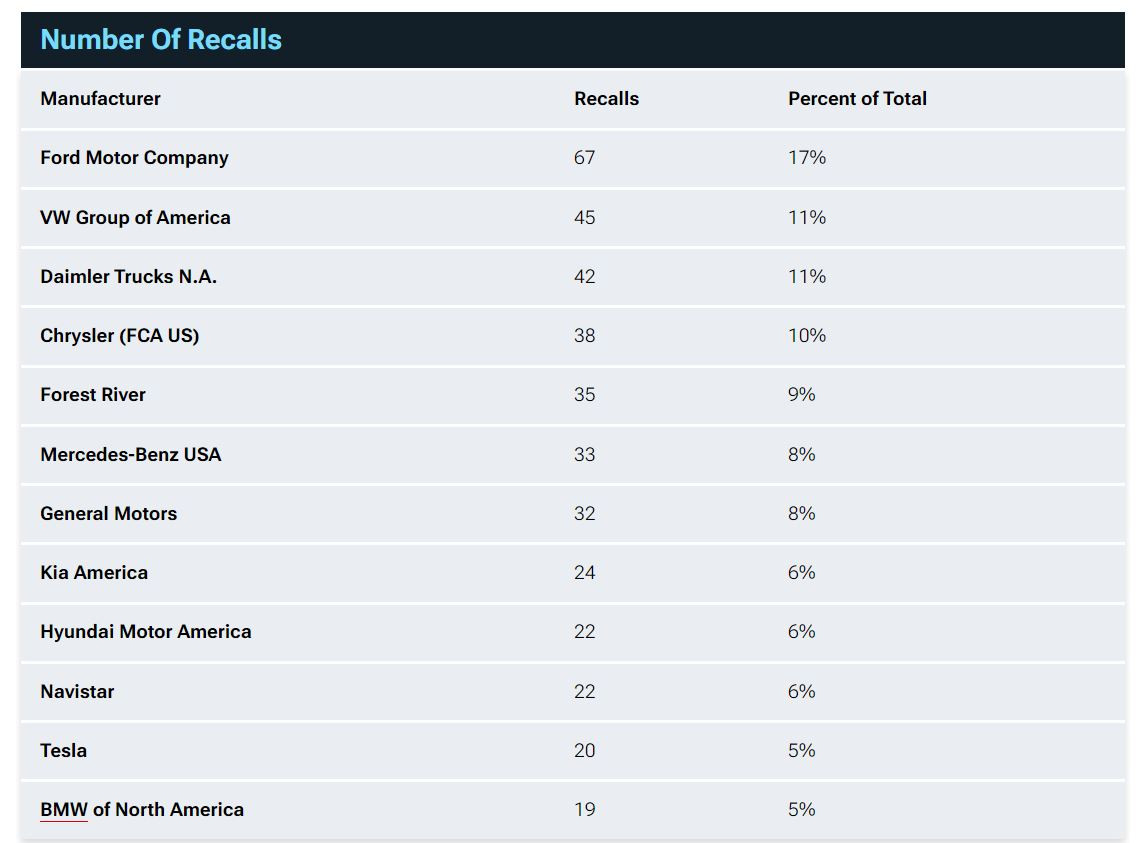
Task: Click the Percent of Total column header
Action: [x=857, y=99]
